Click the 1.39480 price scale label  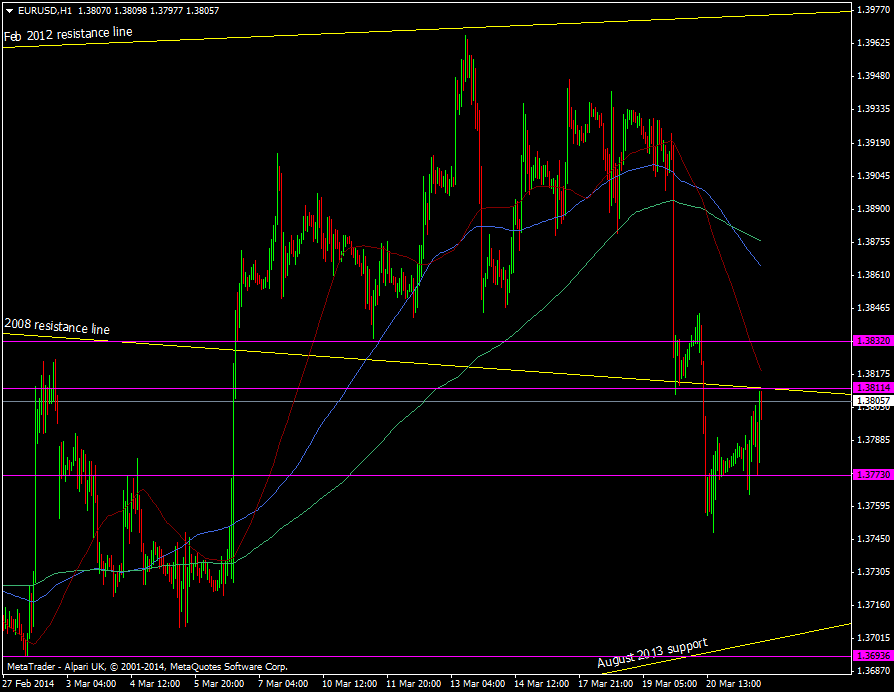(873, 76)
